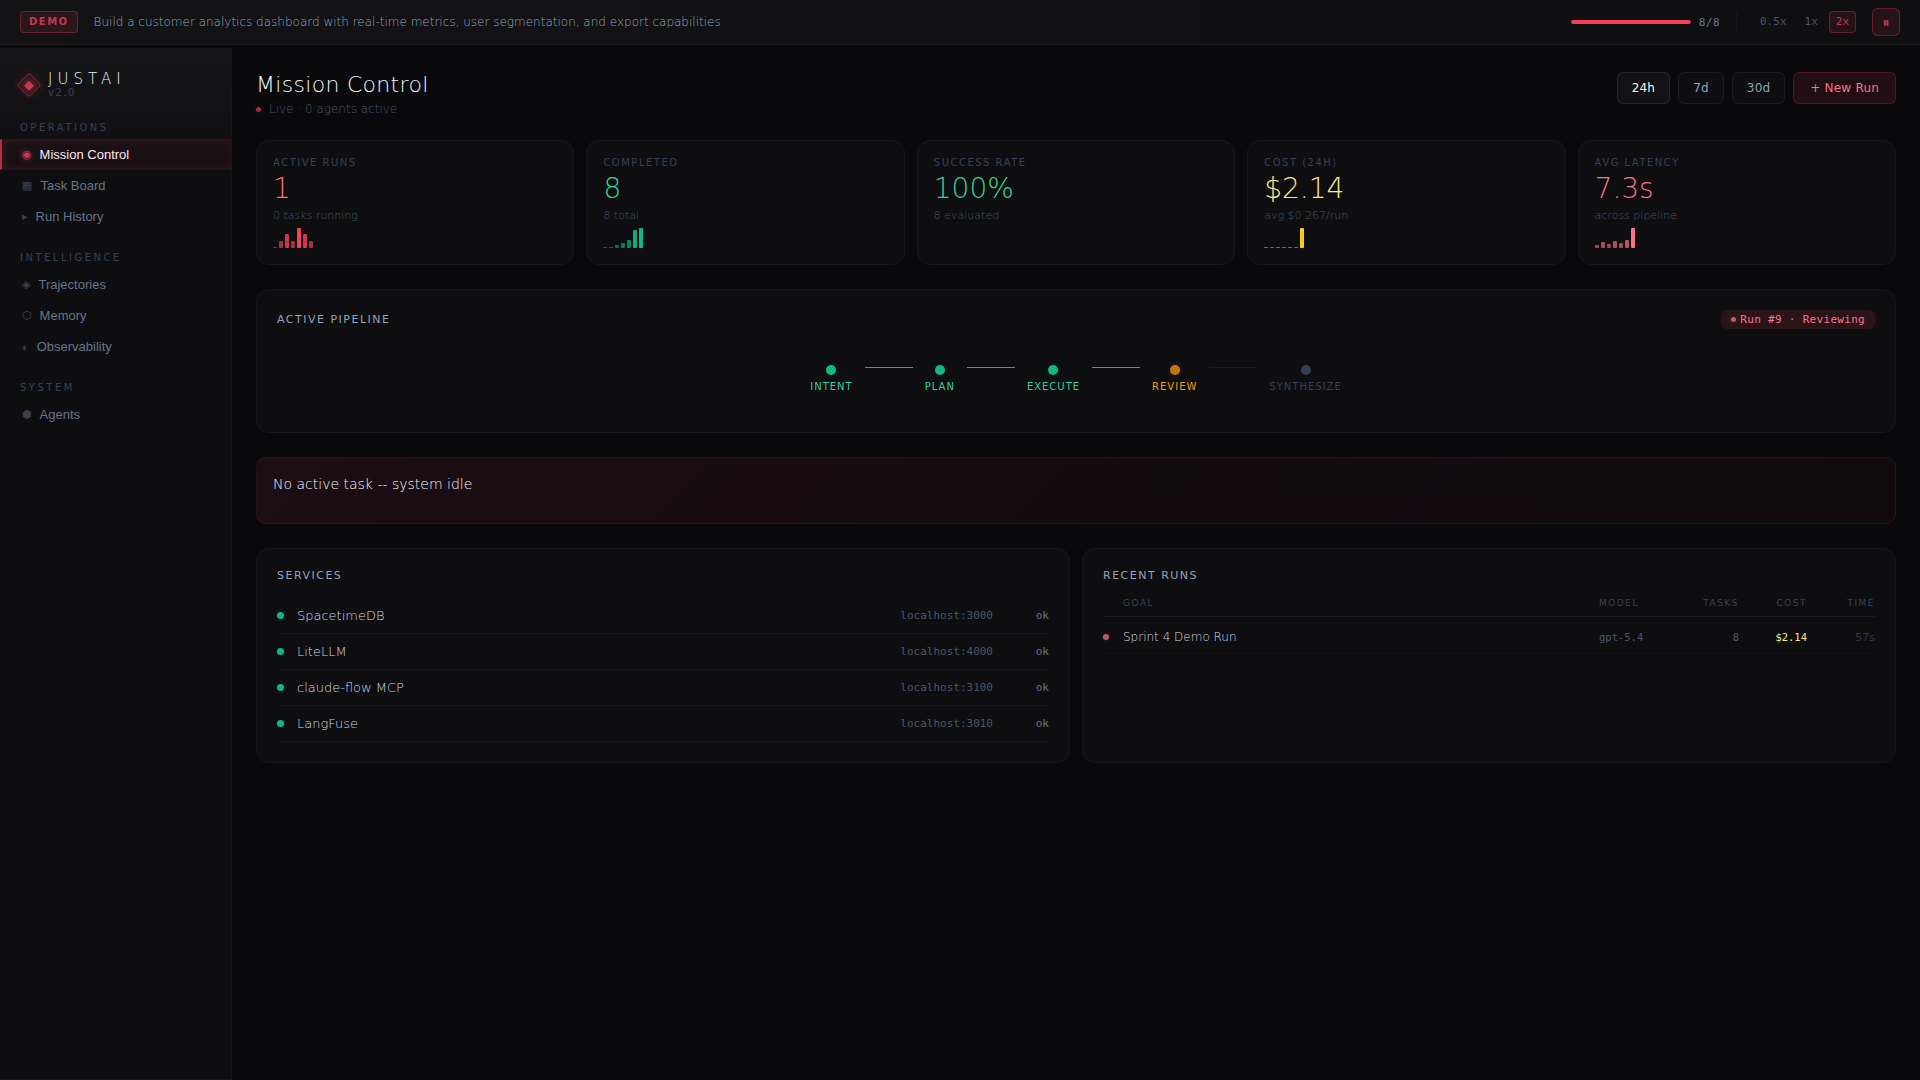
Task: Select the 30d time range
Action: point(1758,88)
